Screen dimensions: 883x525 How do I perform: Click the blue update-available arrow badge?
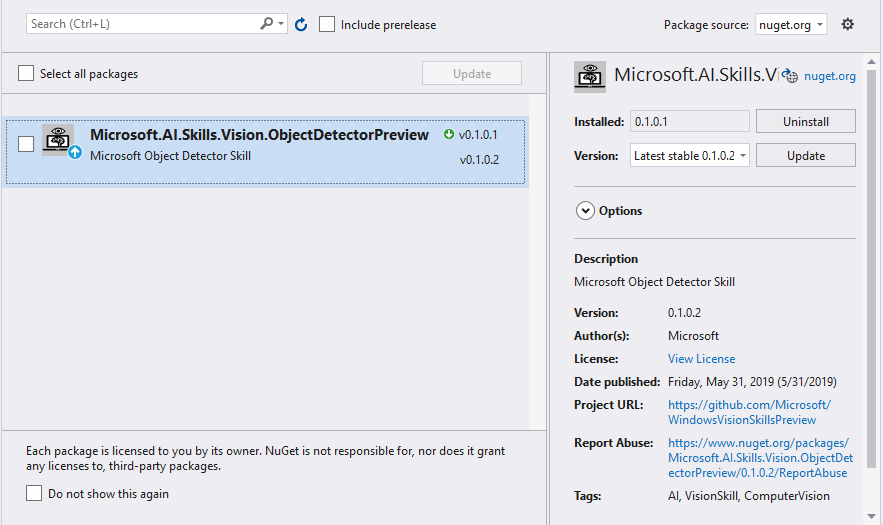(75, 152)
